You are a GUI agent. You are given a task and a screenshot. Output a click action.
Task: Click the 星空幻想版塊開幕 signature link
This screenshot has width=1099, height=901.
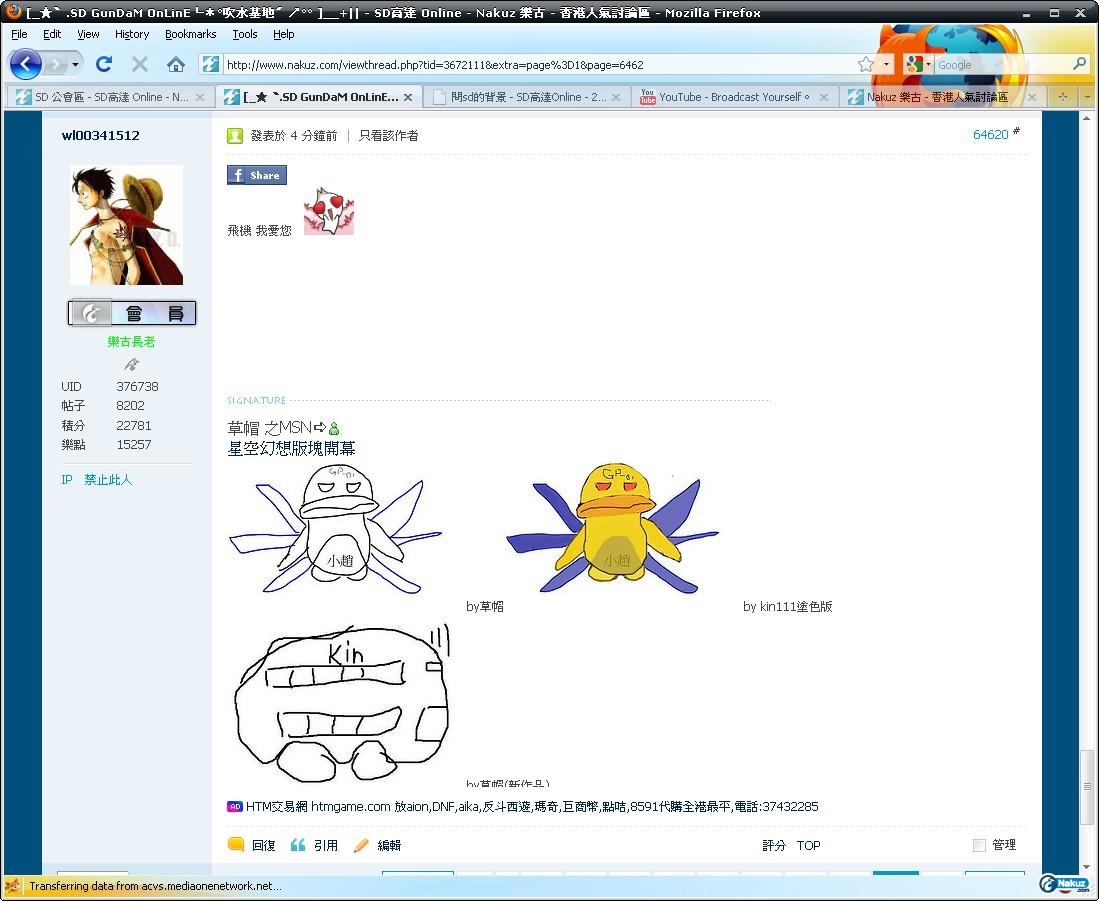292,448
